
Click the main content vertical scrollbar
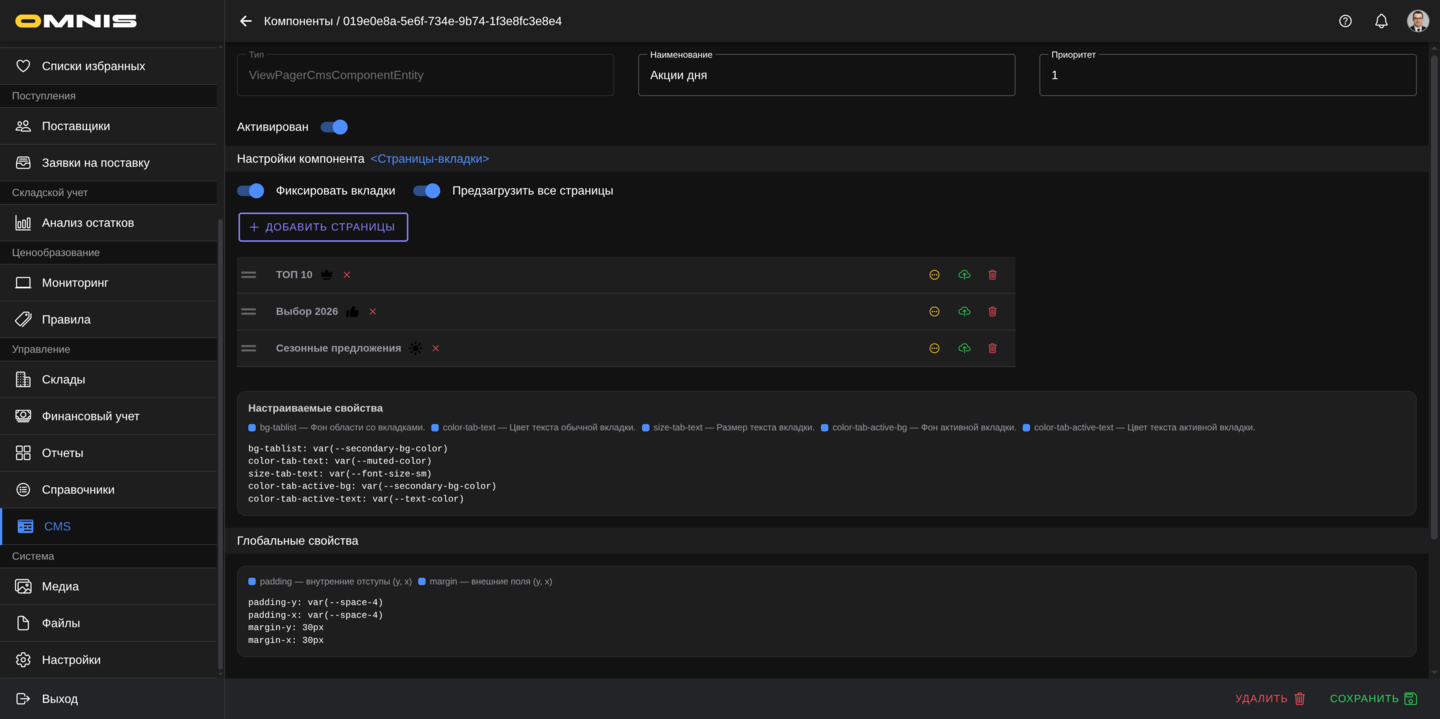coord(1435,295)
